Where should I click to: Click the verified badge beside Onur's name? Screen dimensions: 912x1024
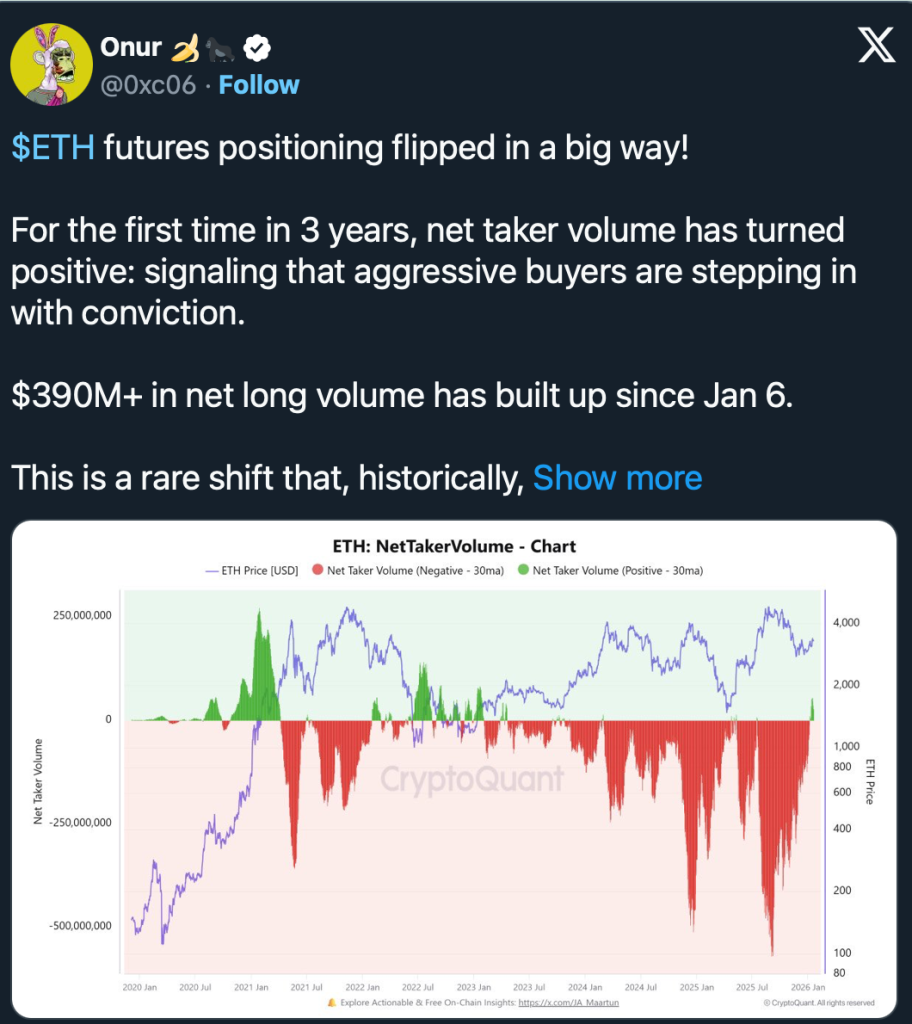click(258, 46)
